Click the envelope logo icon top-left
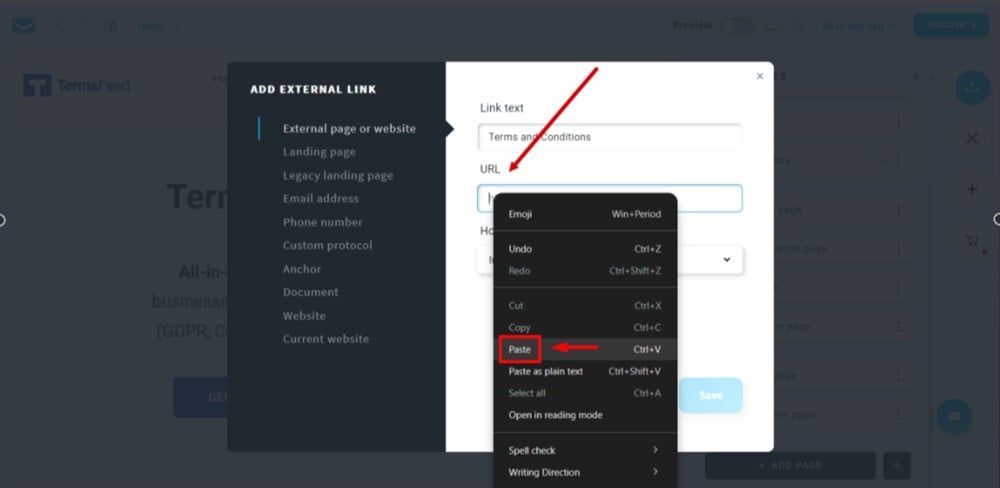 (24, 26)
